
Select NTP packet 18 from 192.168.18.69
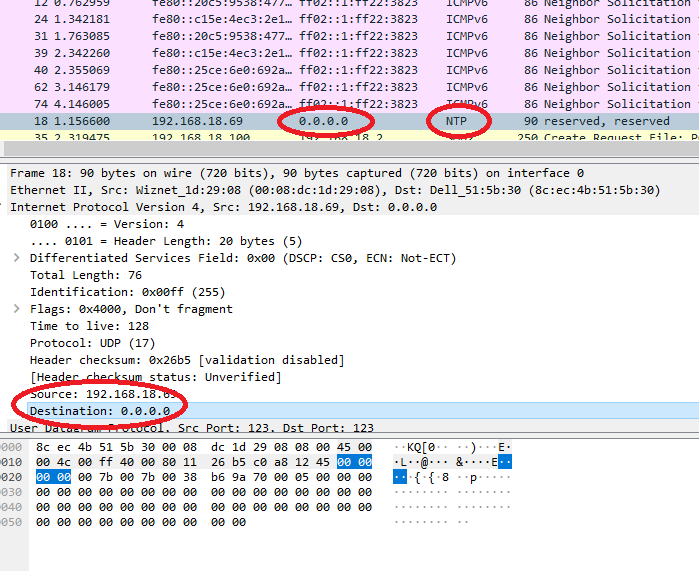(350, 121)
